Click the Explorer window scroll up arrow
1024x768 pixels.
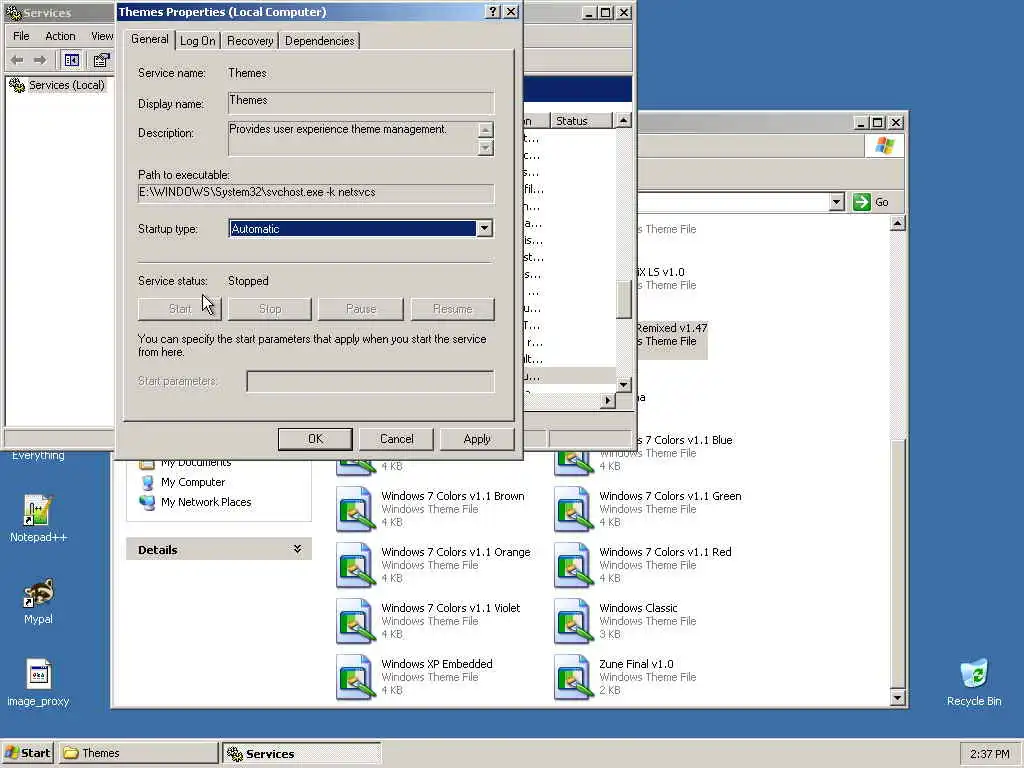click(x=898, y=223)
